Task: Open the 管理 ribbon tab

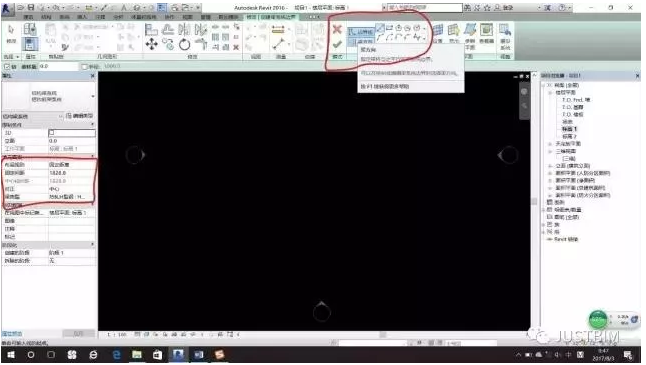Action: click(x=206, y=17)
